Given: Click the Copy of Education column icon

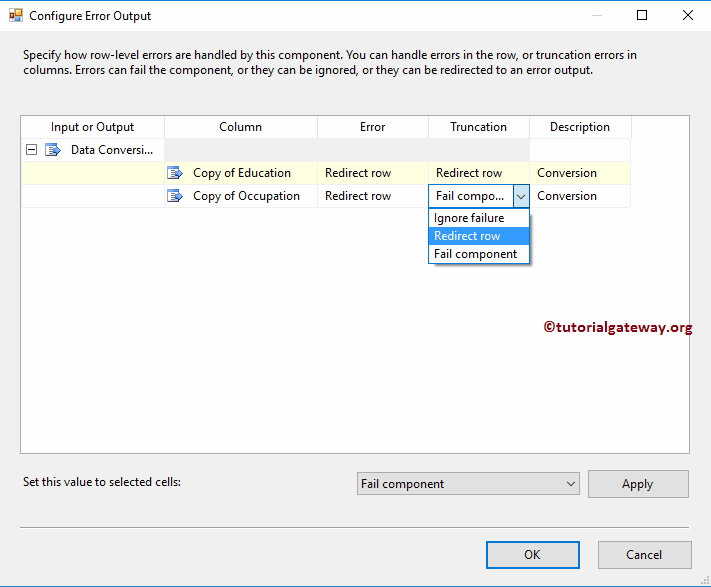Looking at the screenshot, I should tap(175, 173).
